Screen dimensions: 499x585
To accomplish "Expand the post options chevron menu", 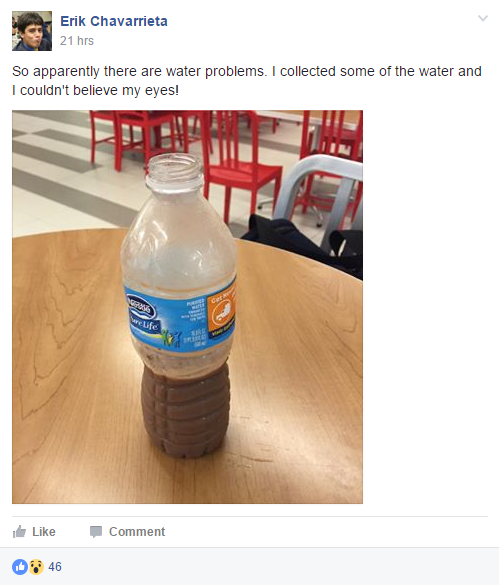I will (483, 18).
